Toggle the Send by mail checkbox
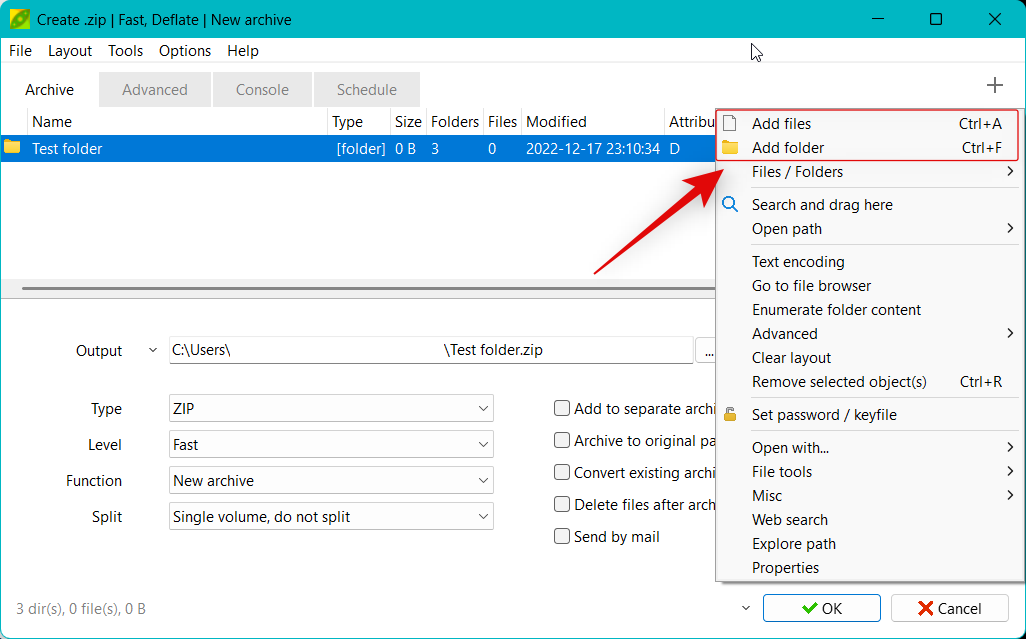The width and height of the screenshot is (1026, 639). (x=562, y=536)
